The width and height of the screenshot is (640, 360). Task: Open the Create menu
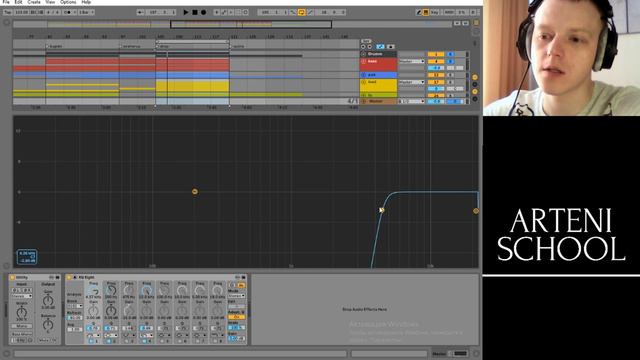tap(33, 2)
